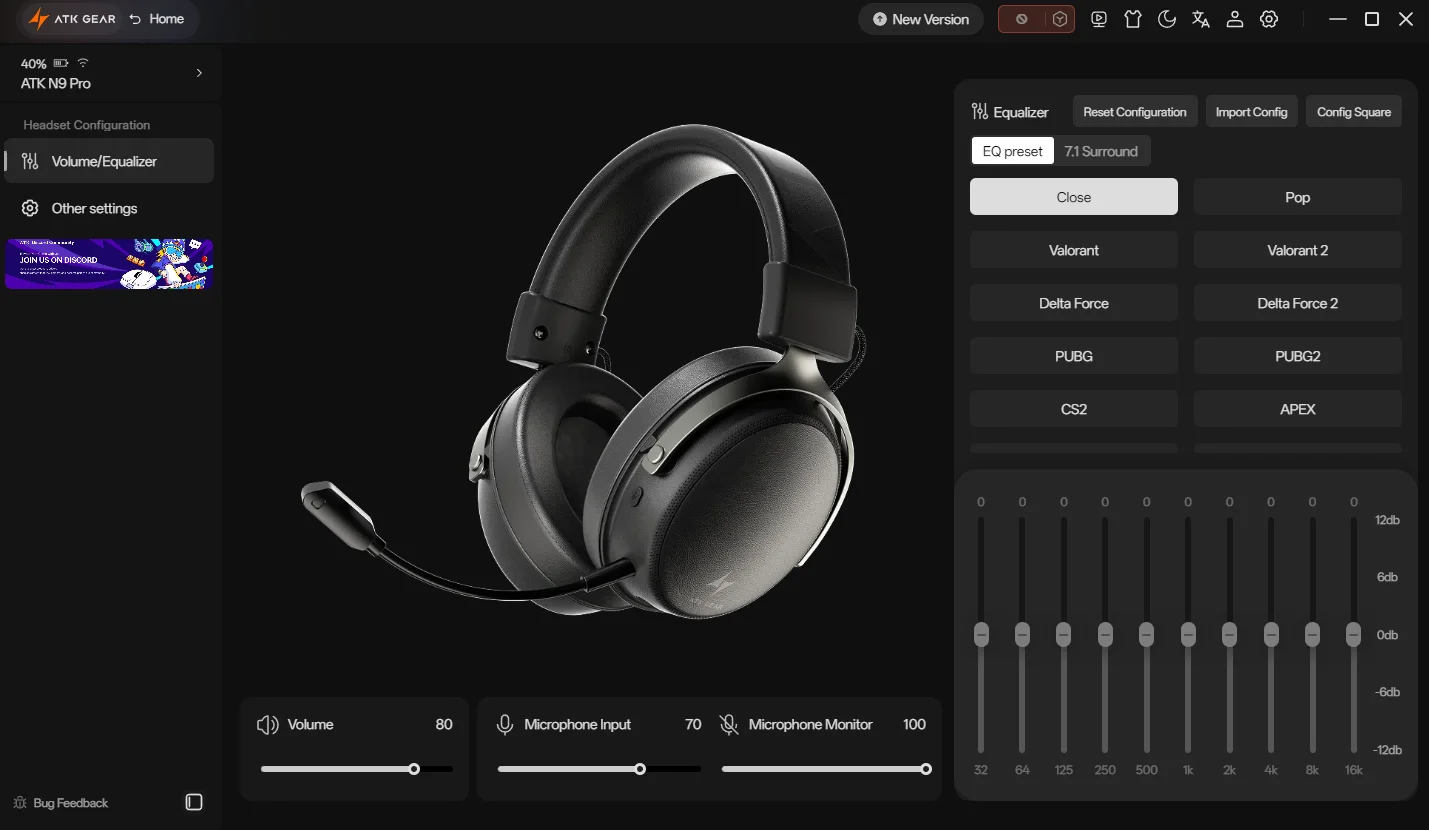
Task: Open the language translation icon
Action: click(x=1201, y=19)
